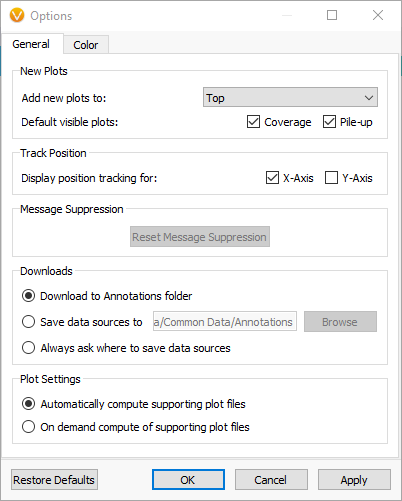Expand dropdown arrow next to Top
This screenshot has height=501, width=402.
coord(369,98)
